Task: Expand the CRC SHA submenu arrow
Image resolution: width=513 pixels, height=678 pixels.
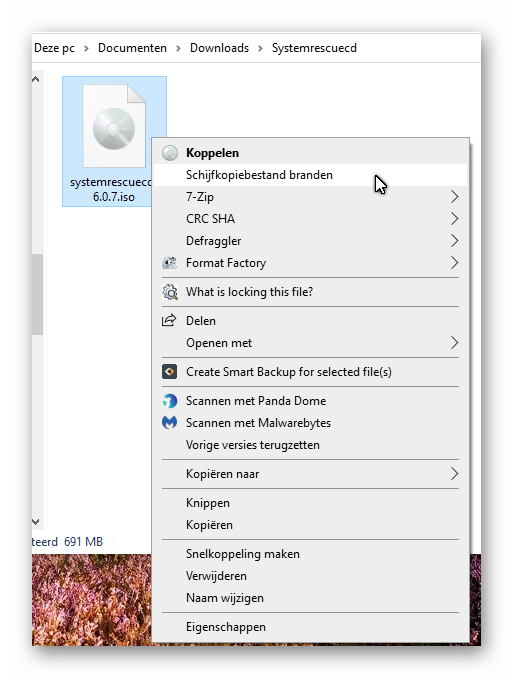Action: (454, 219)
